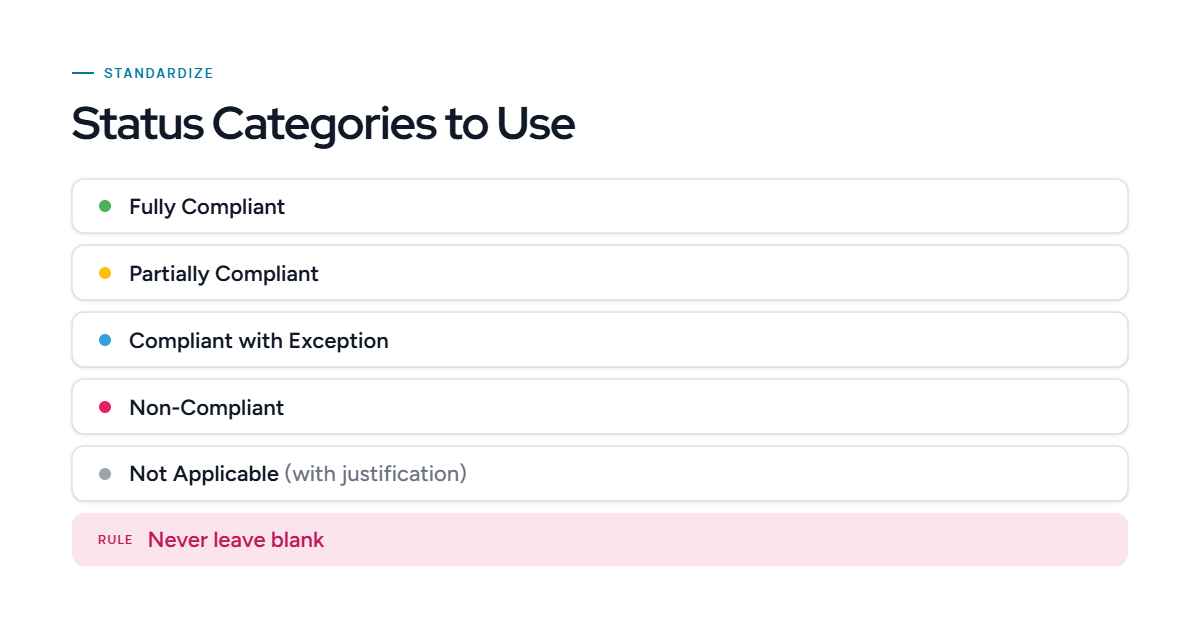Click the small RULE tag
This screenshot has width=1200, height=630.
115,540
